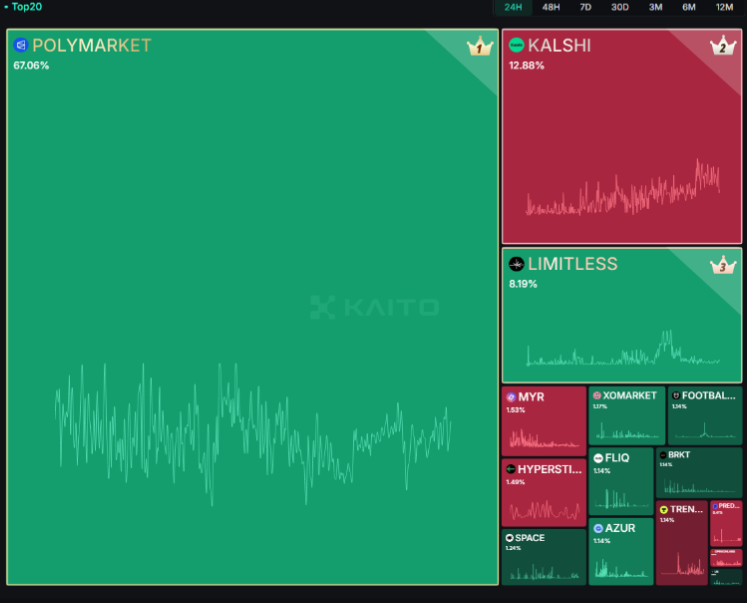Click the SPACE logo icon
The image size is (747, 603).
coord(509,538)
